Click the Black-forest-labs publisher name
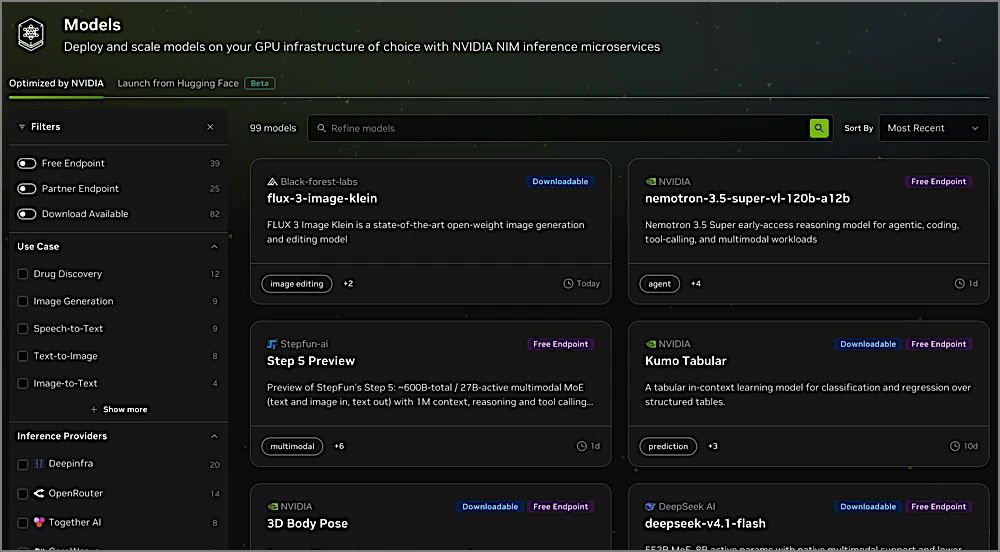 tap(319, 182)
